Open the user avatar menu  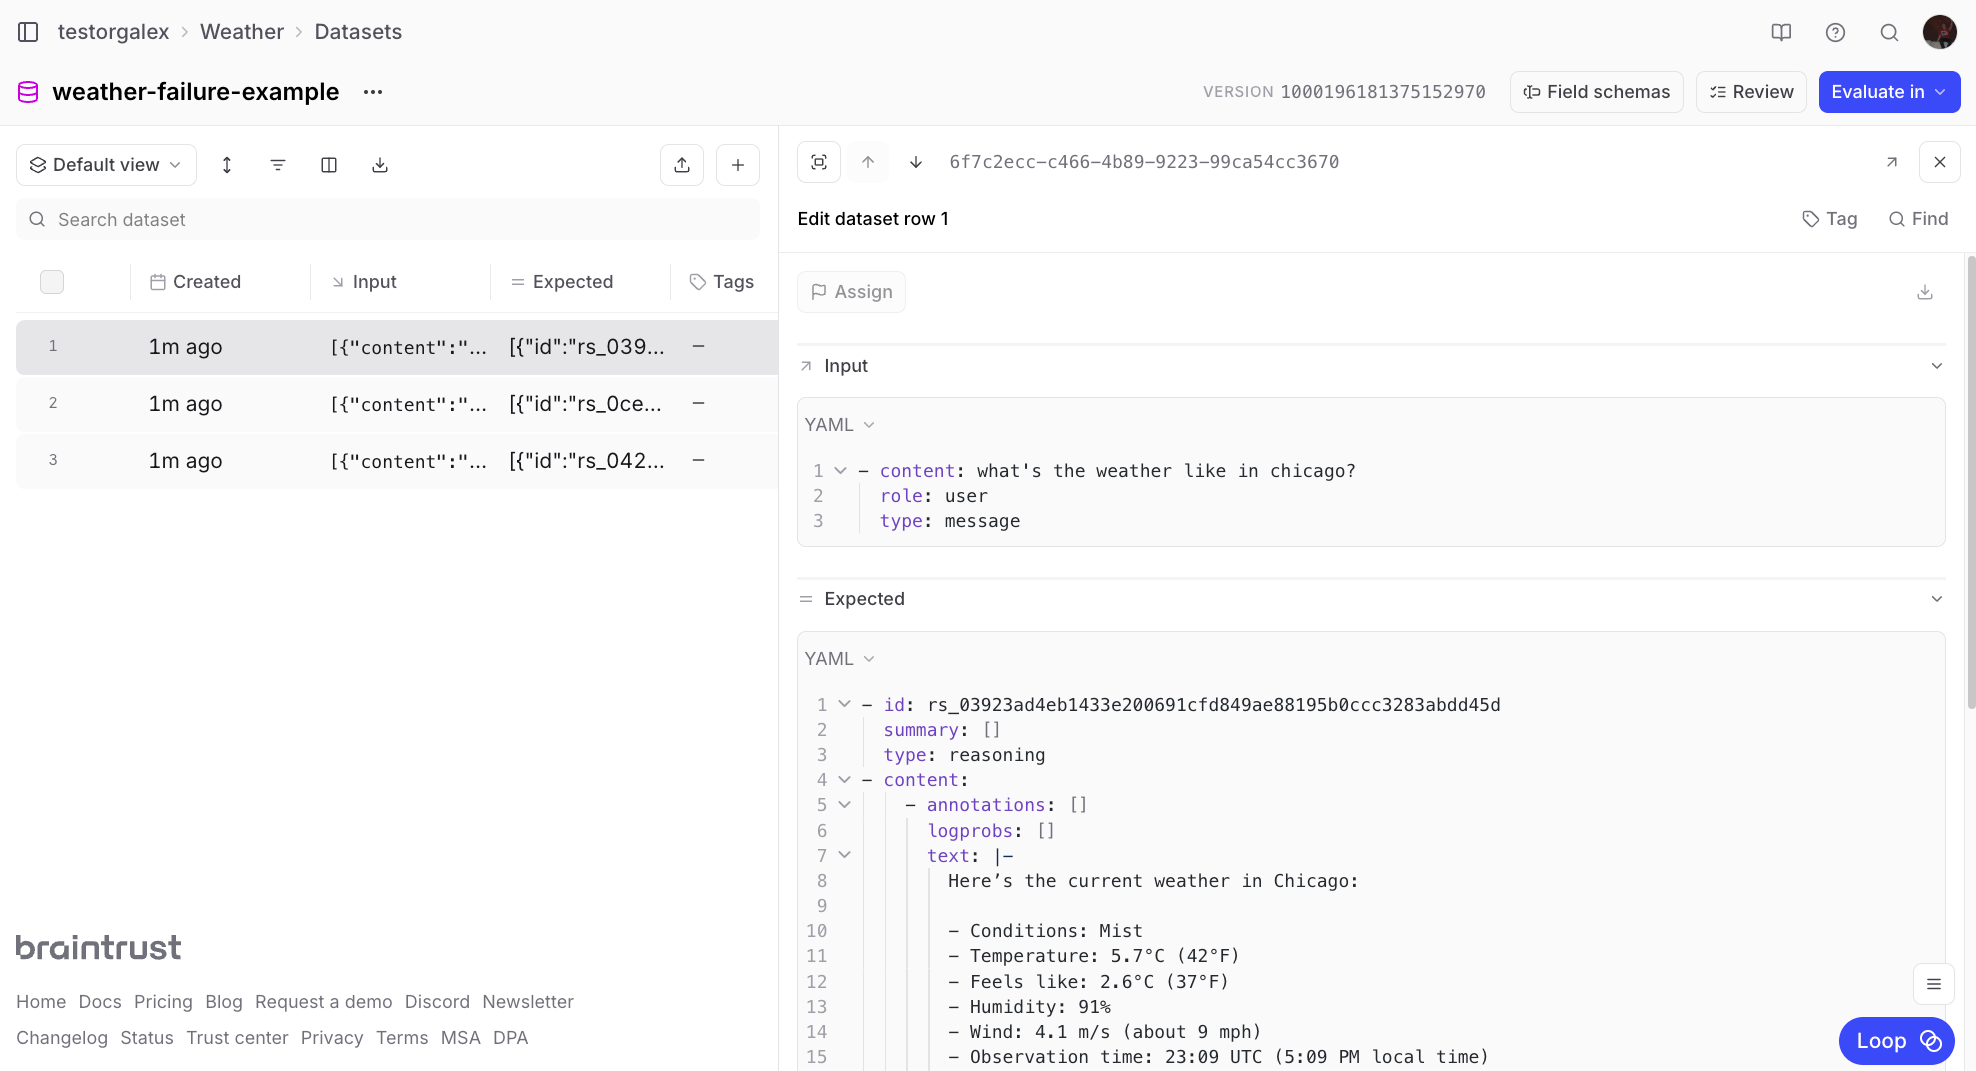[x=1940, y=32]
